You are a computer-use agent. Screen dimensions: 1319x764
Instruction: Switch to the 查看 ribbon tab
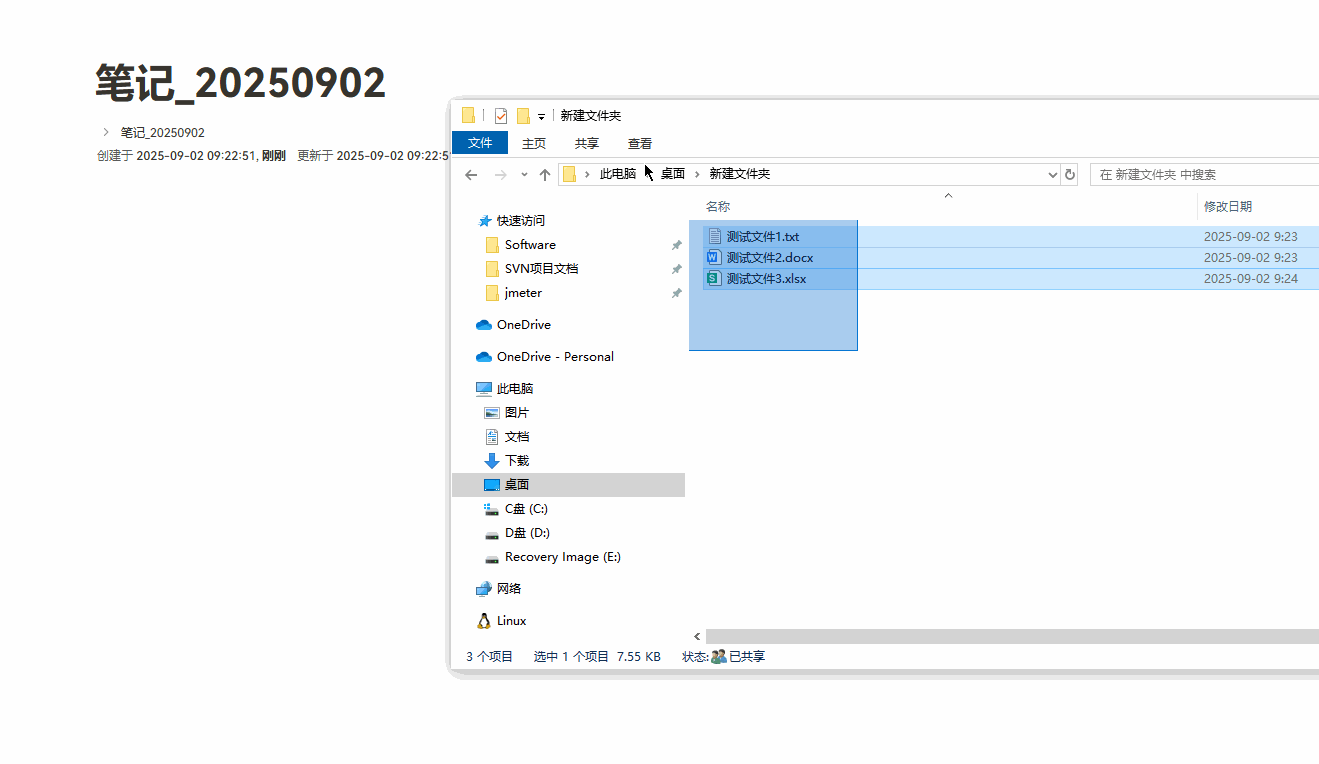639,142
